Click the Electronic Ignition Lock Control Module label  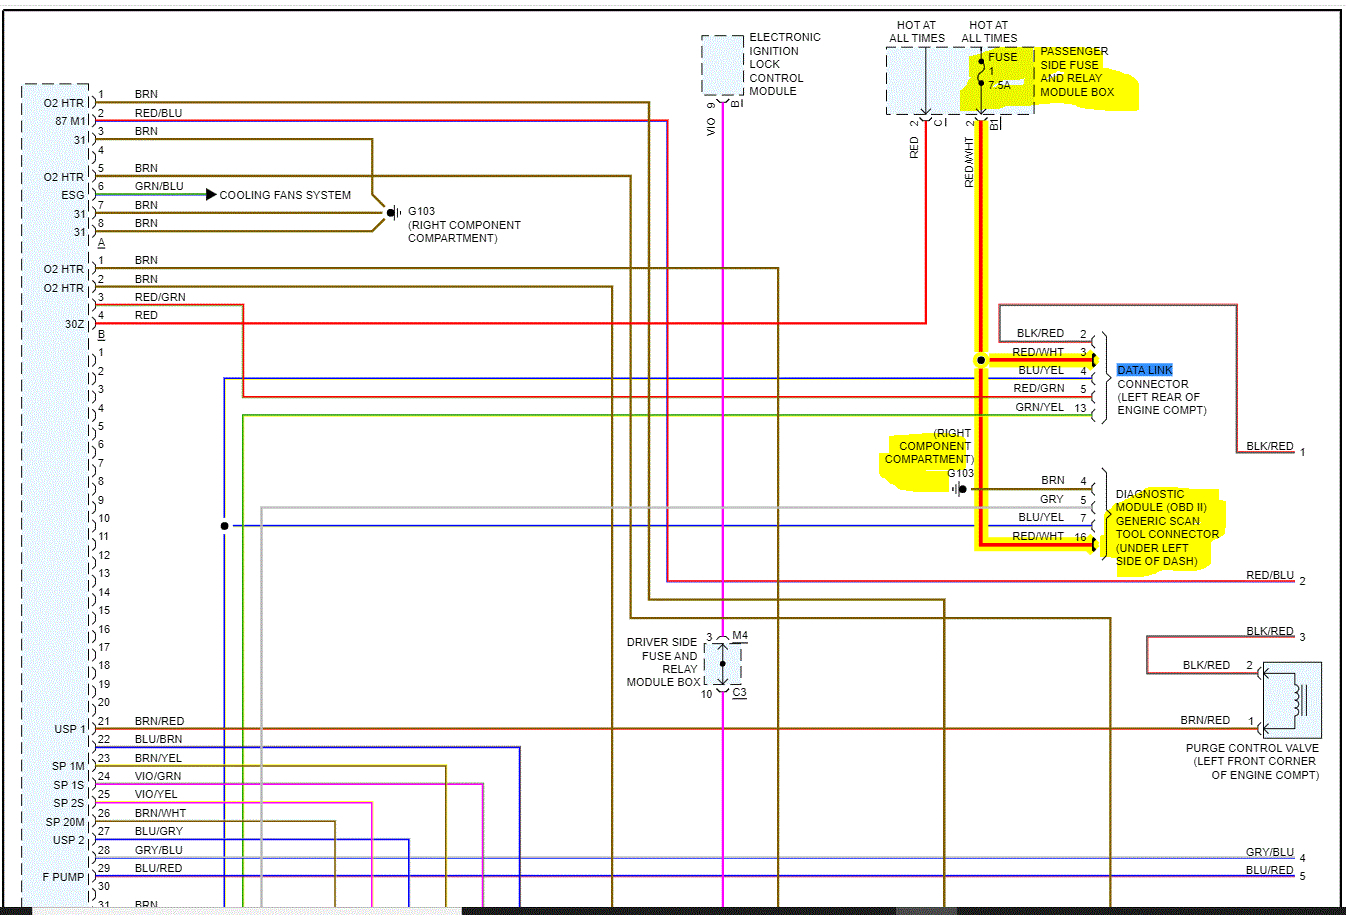(x=785, y=64)
